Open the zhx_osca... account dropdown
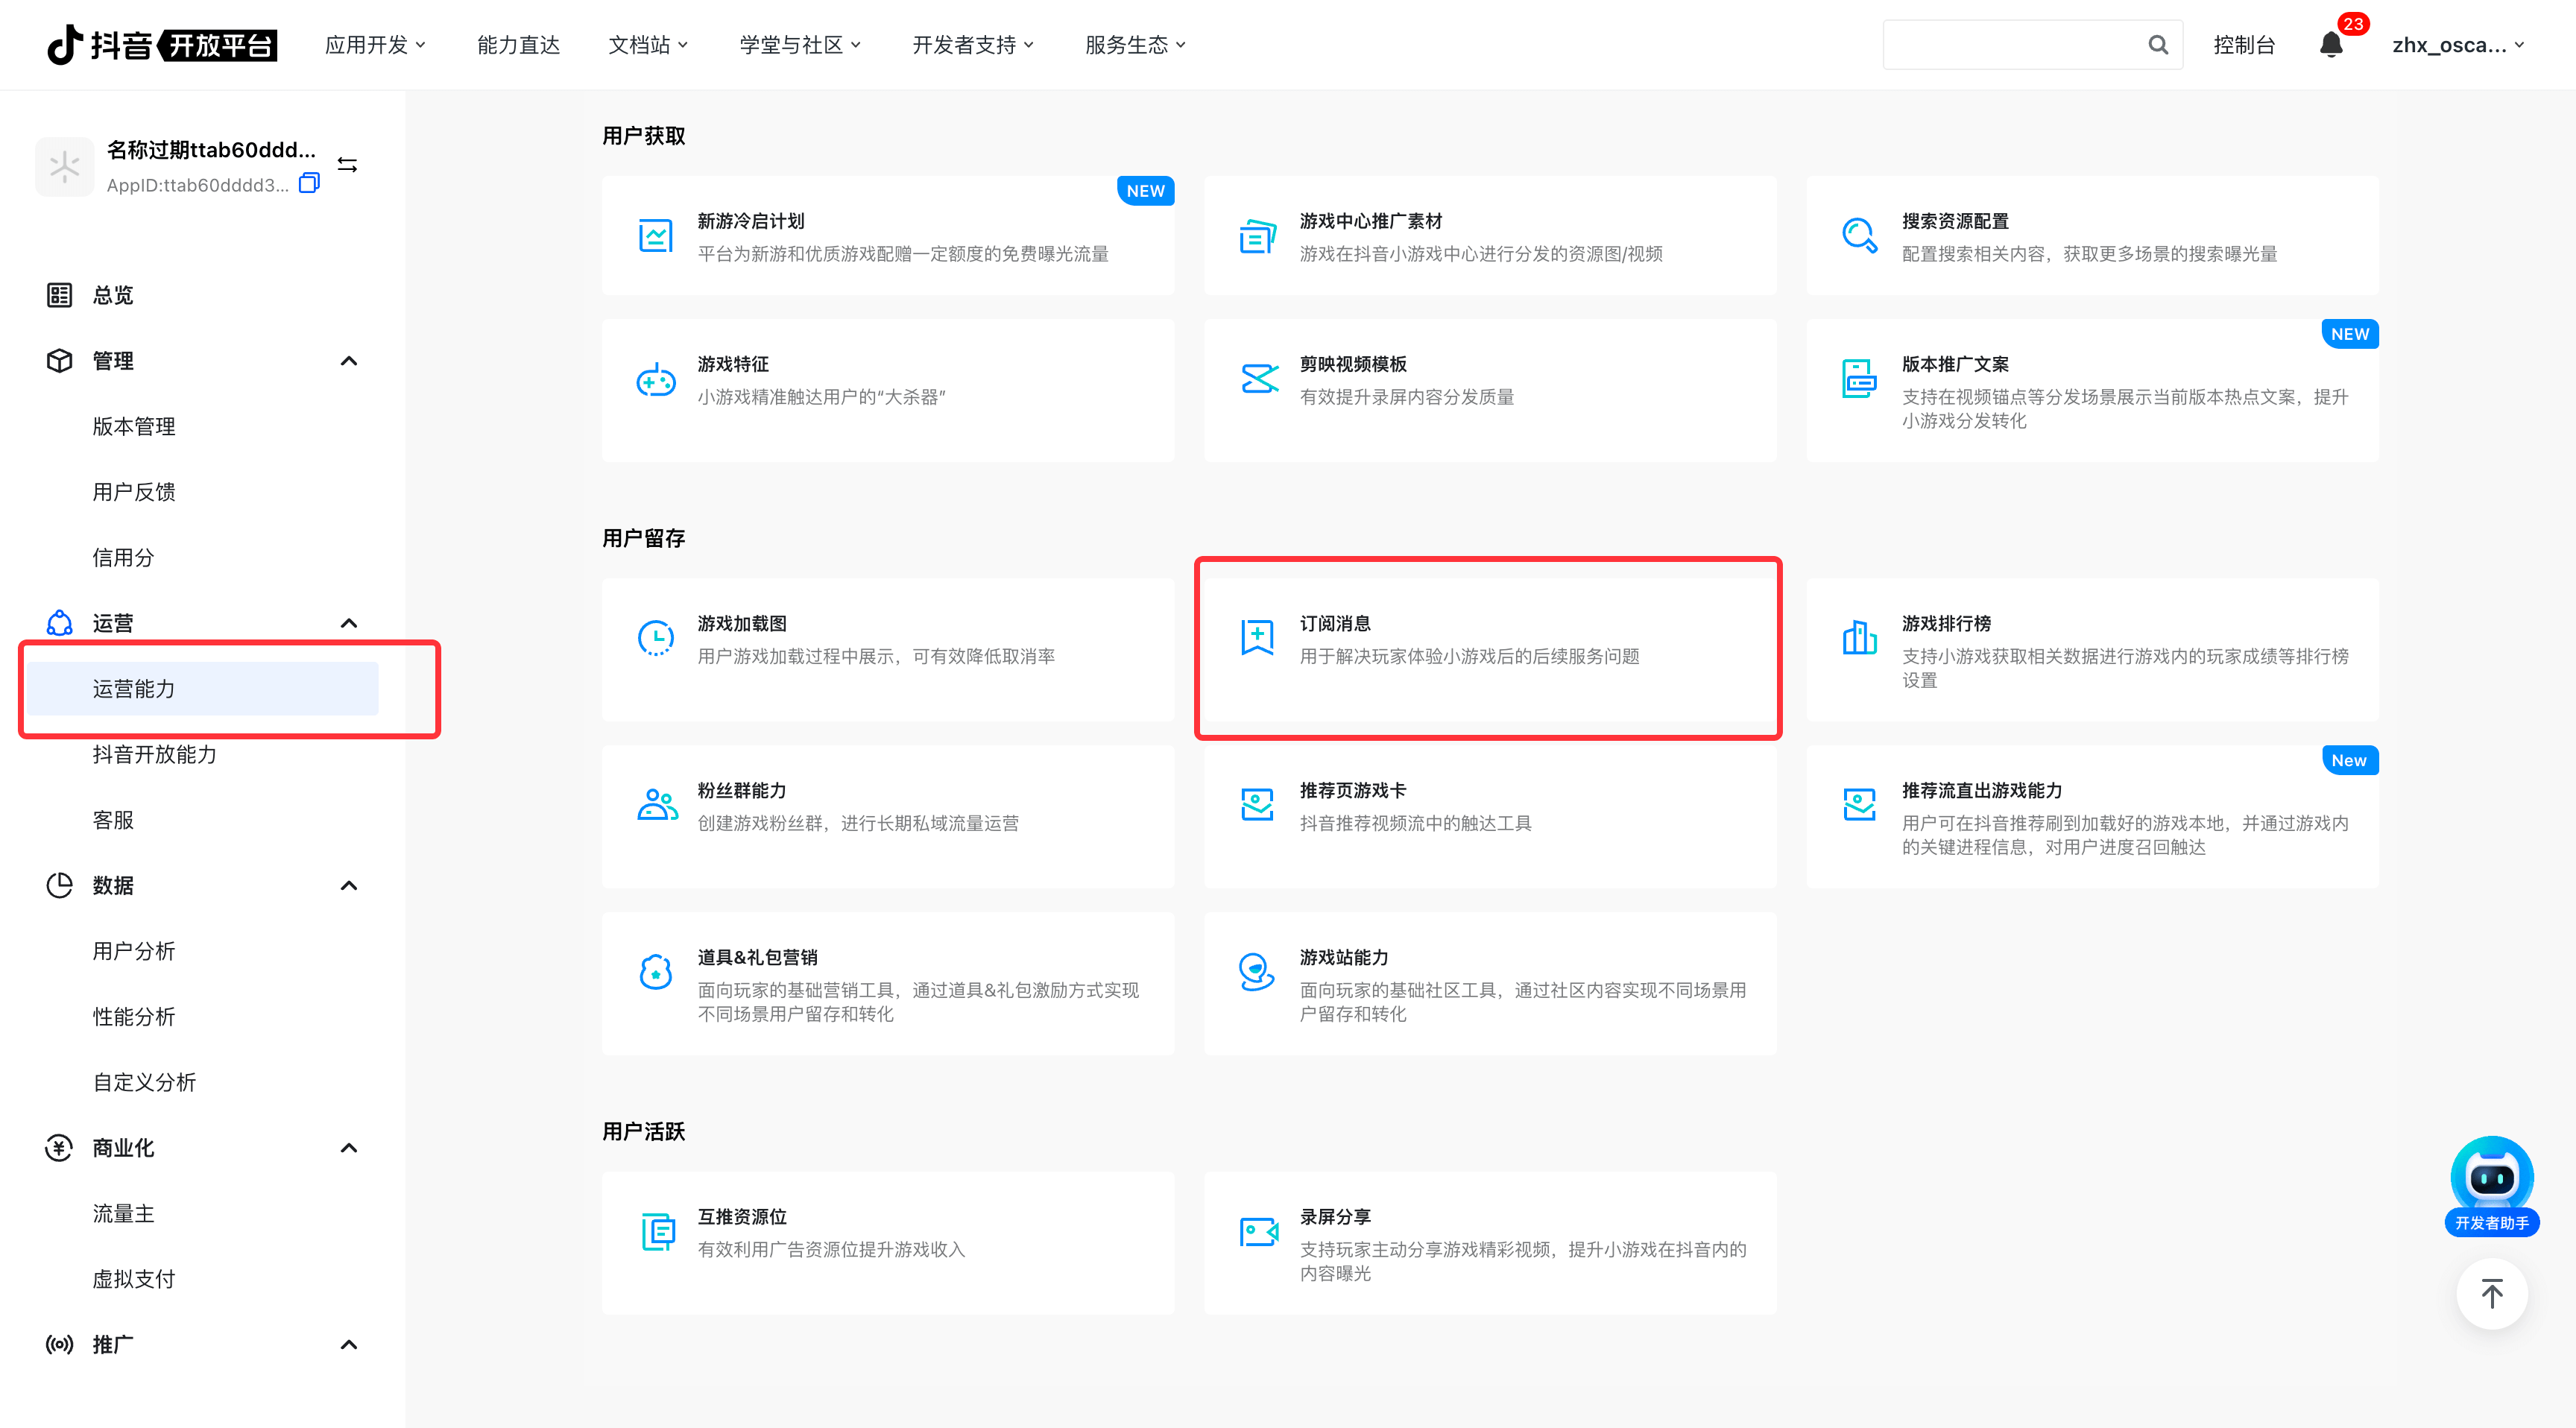Screen dimensions: 2576x1428 point(2457,45)
